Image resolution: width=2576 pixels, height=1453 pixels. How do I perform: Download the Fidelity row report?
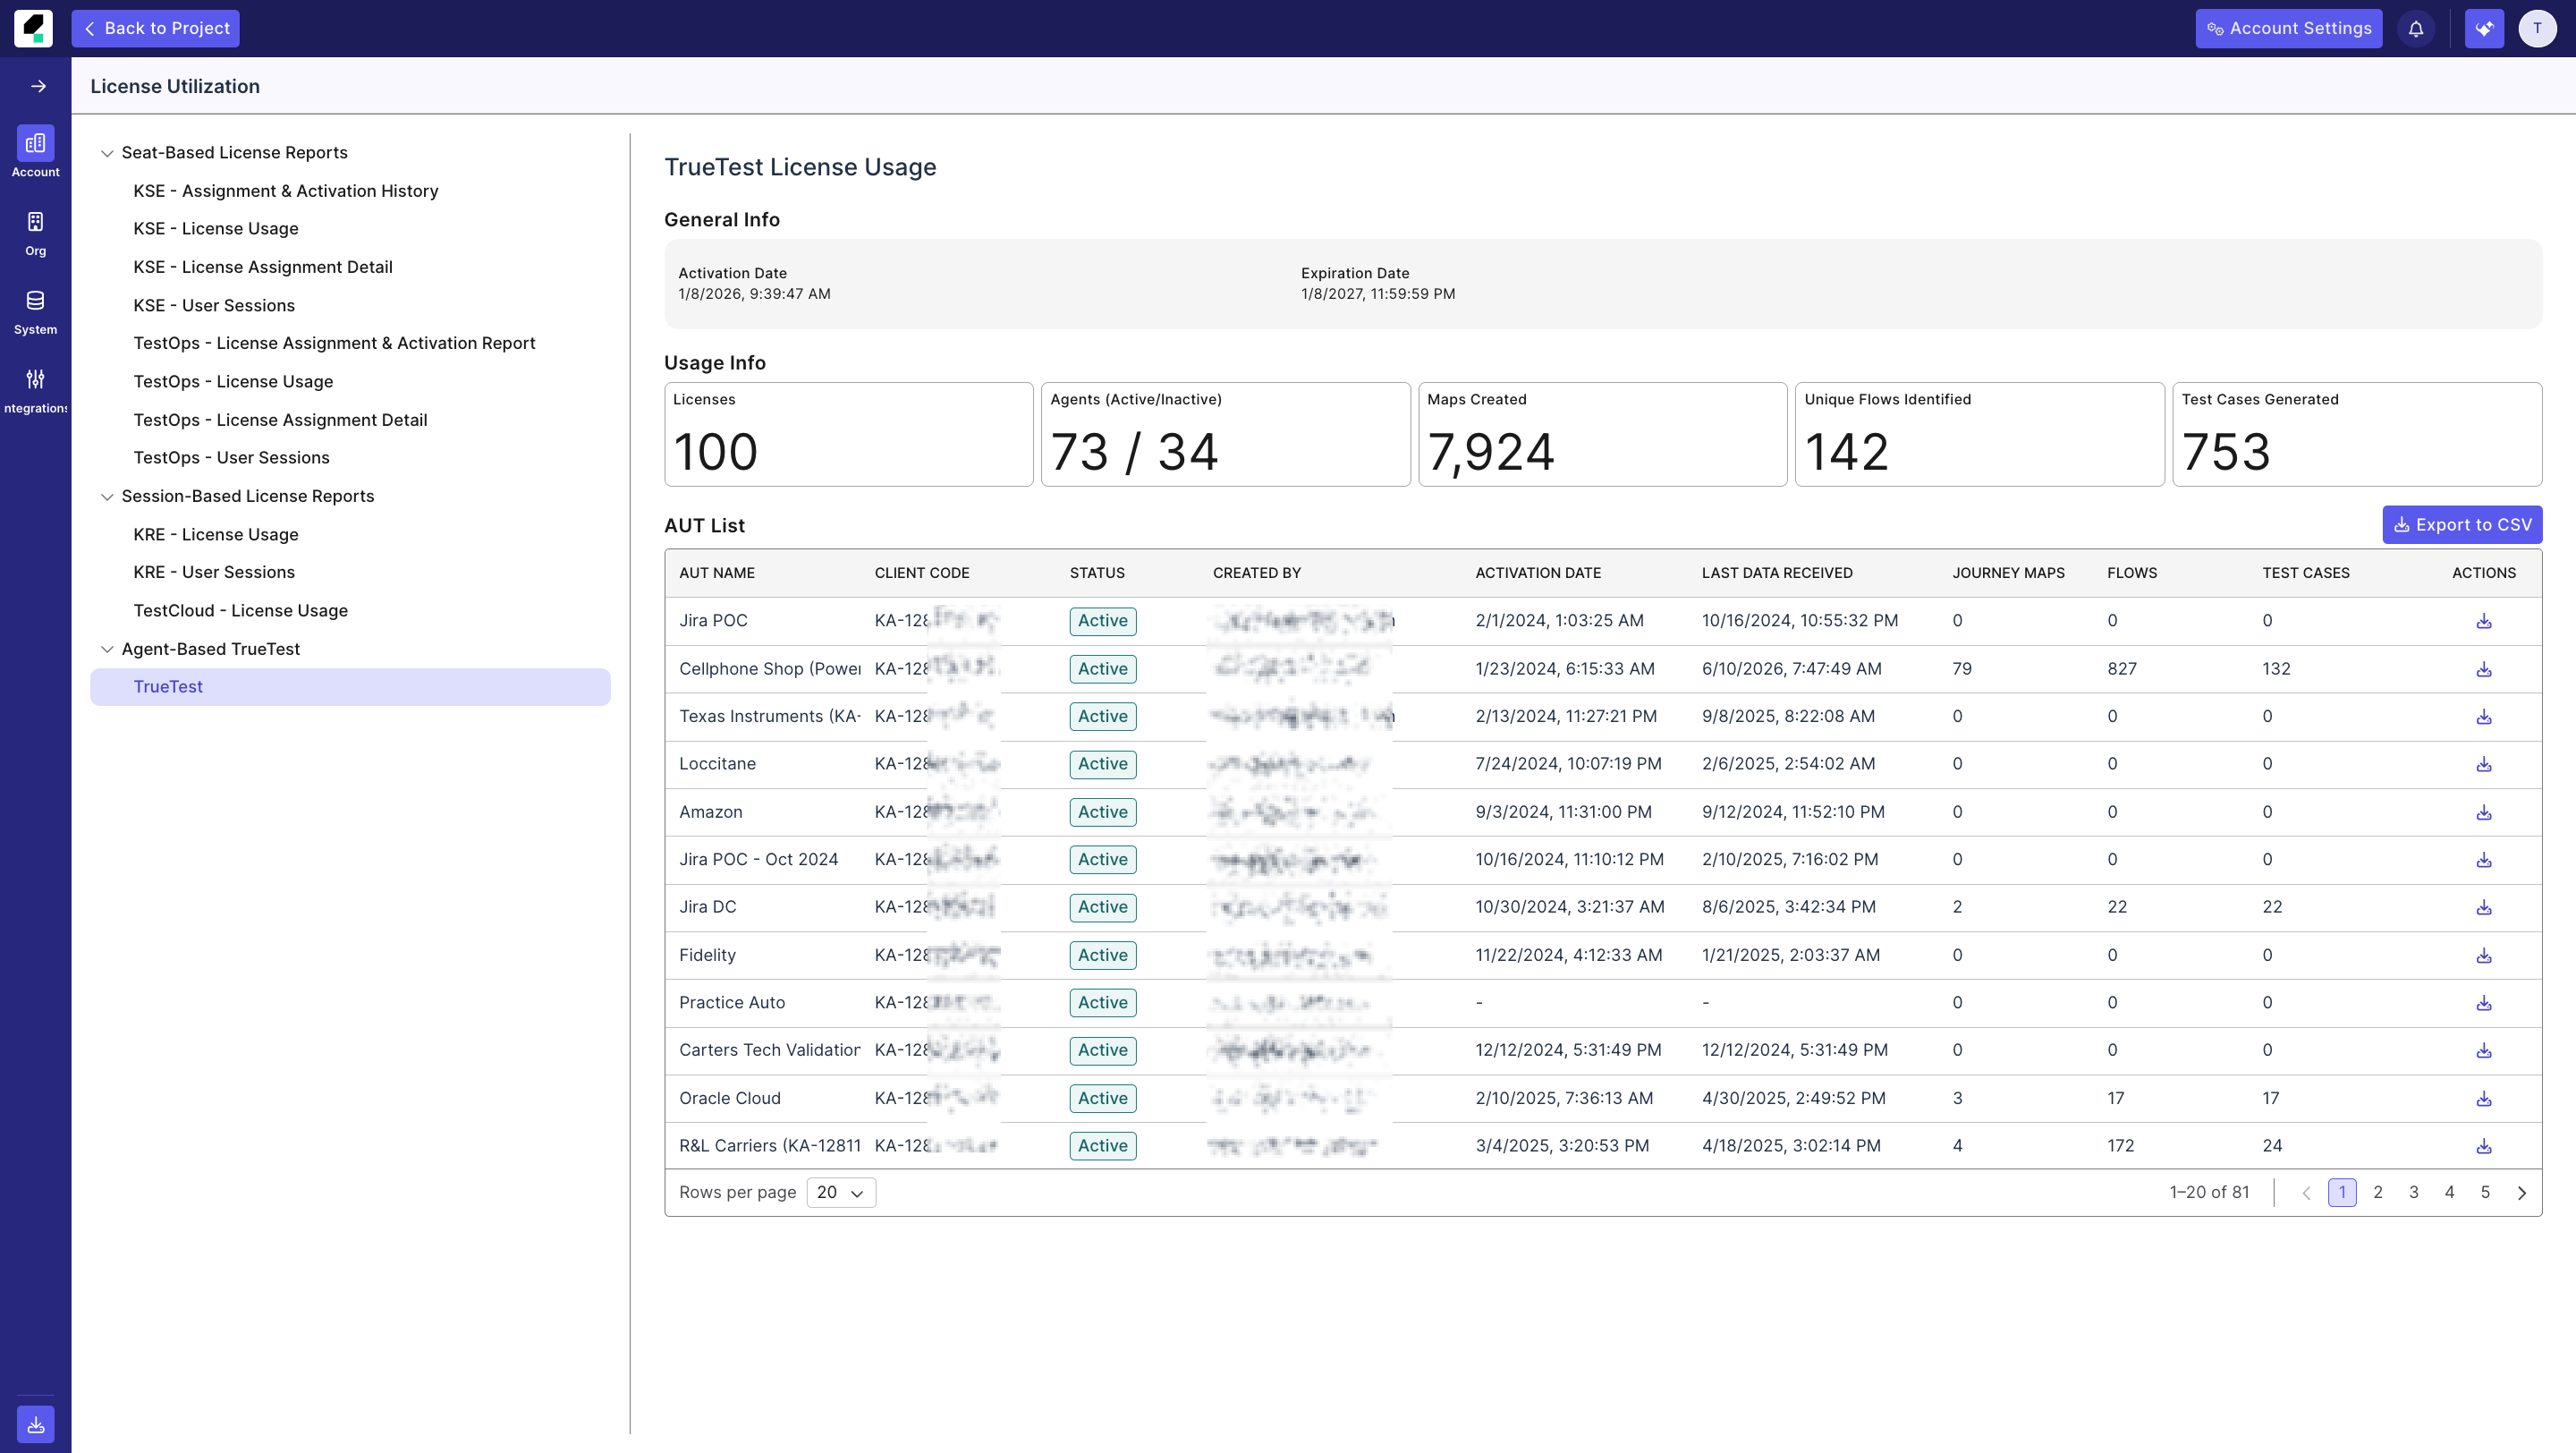pyautogui.click(x=2483, y=955)
